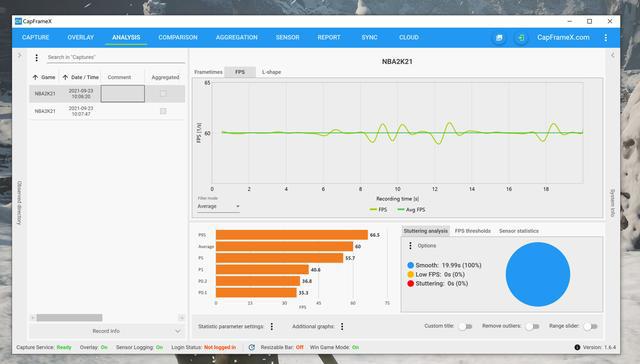Open the AGGREGATION tab
The height and width of the screenshot is (364, 640).
(x=237, y=38)
